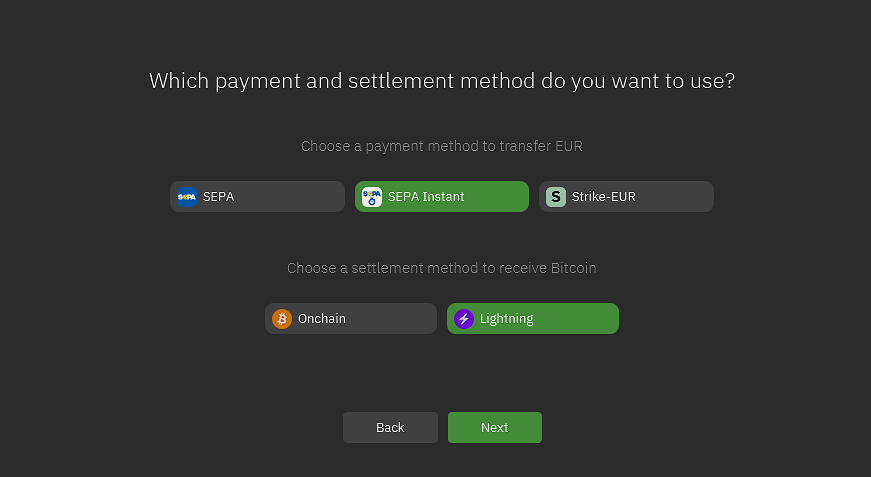Deselect the SEPA Instant payment option
This screenshot has width=871, height=477.
[x=441, y=197]
